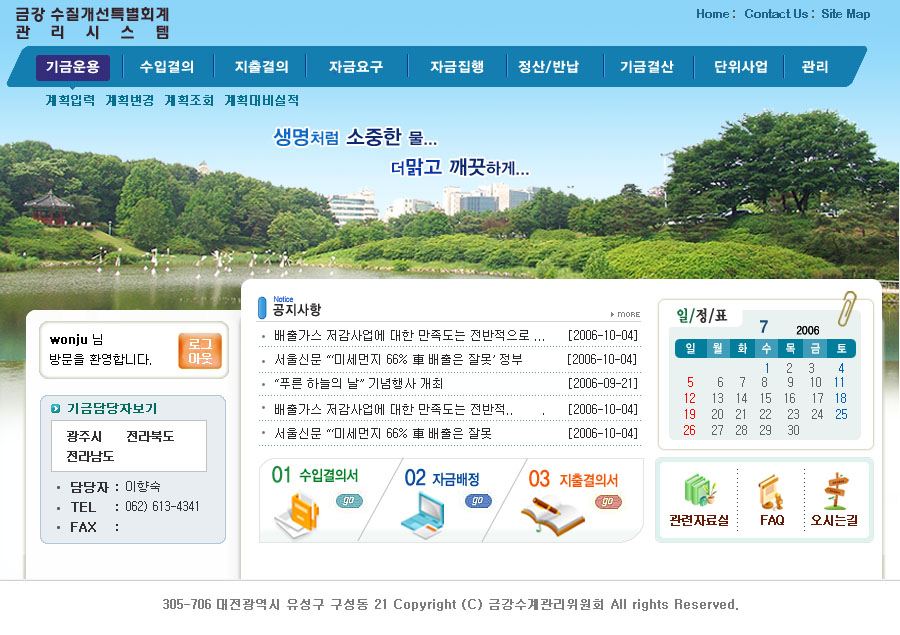Select 전라북도 in the 기금담당자 region box
Screen dimensions: 900x635
(150, 436)
